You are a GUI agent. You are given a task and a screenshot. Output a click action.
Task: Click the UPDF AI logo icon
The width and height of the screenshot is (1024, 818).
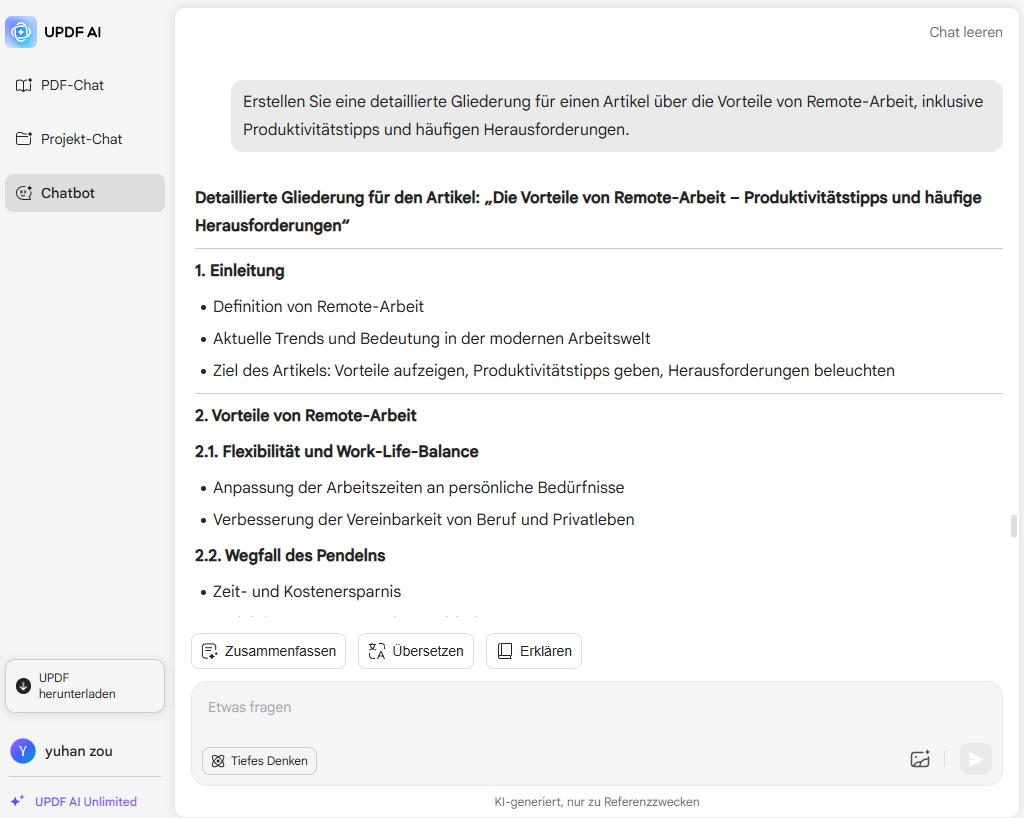point(21,32)
